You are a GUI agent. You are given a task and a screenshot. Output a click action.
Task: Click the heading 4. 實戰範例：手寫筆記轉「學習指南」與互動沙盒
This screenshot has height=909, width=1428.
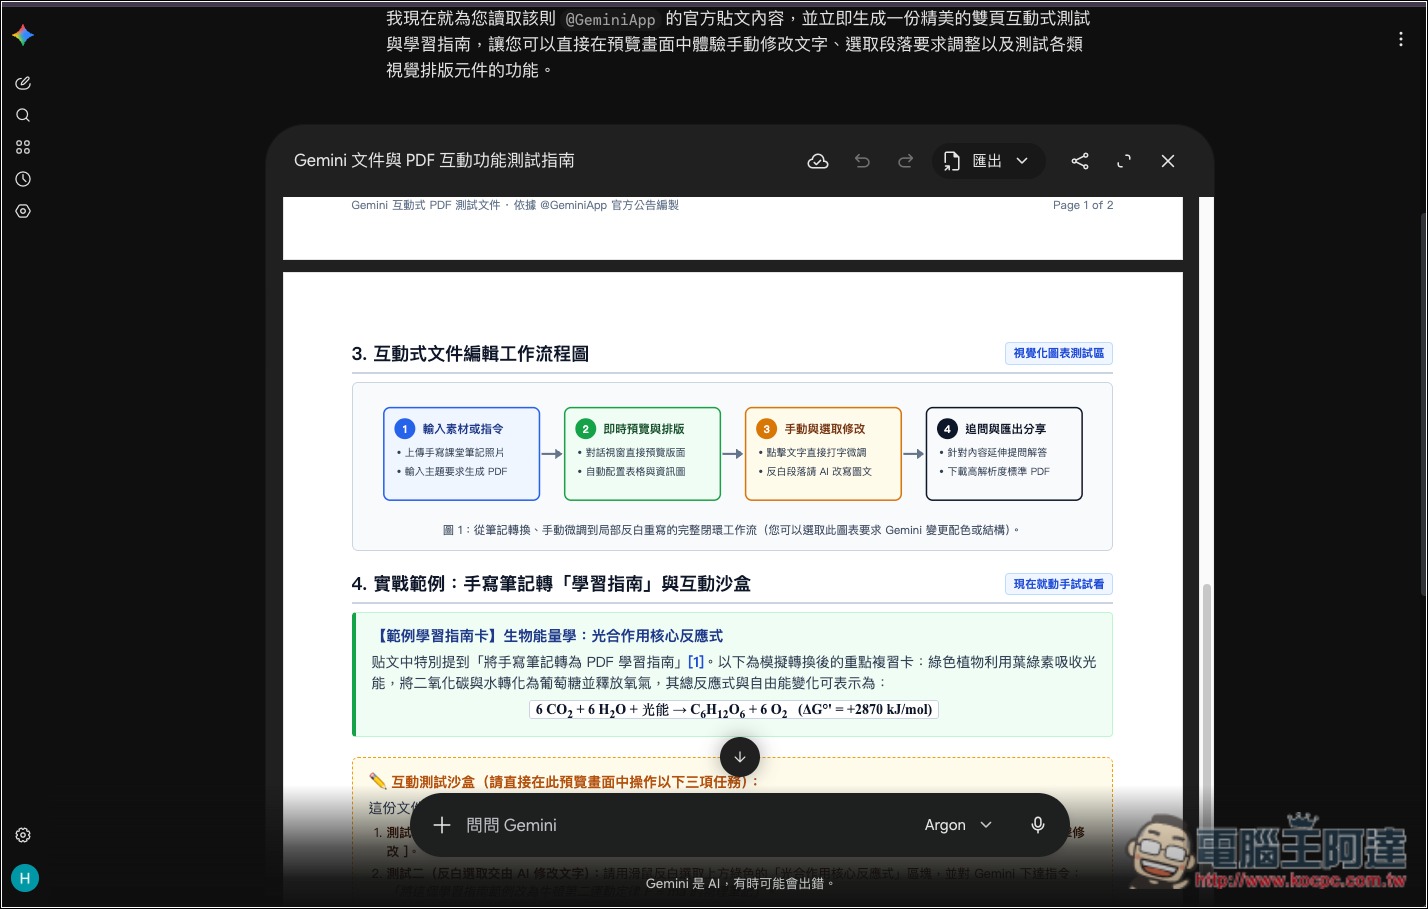pyautogui.click(x=551, y=584)
